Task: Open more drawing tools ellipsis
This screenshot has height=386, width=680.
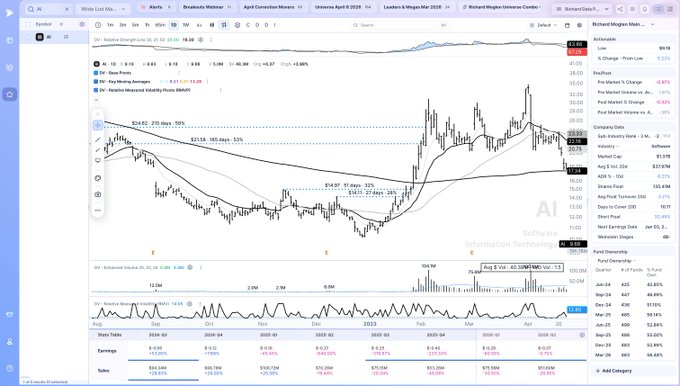Action: coord(98,210)
